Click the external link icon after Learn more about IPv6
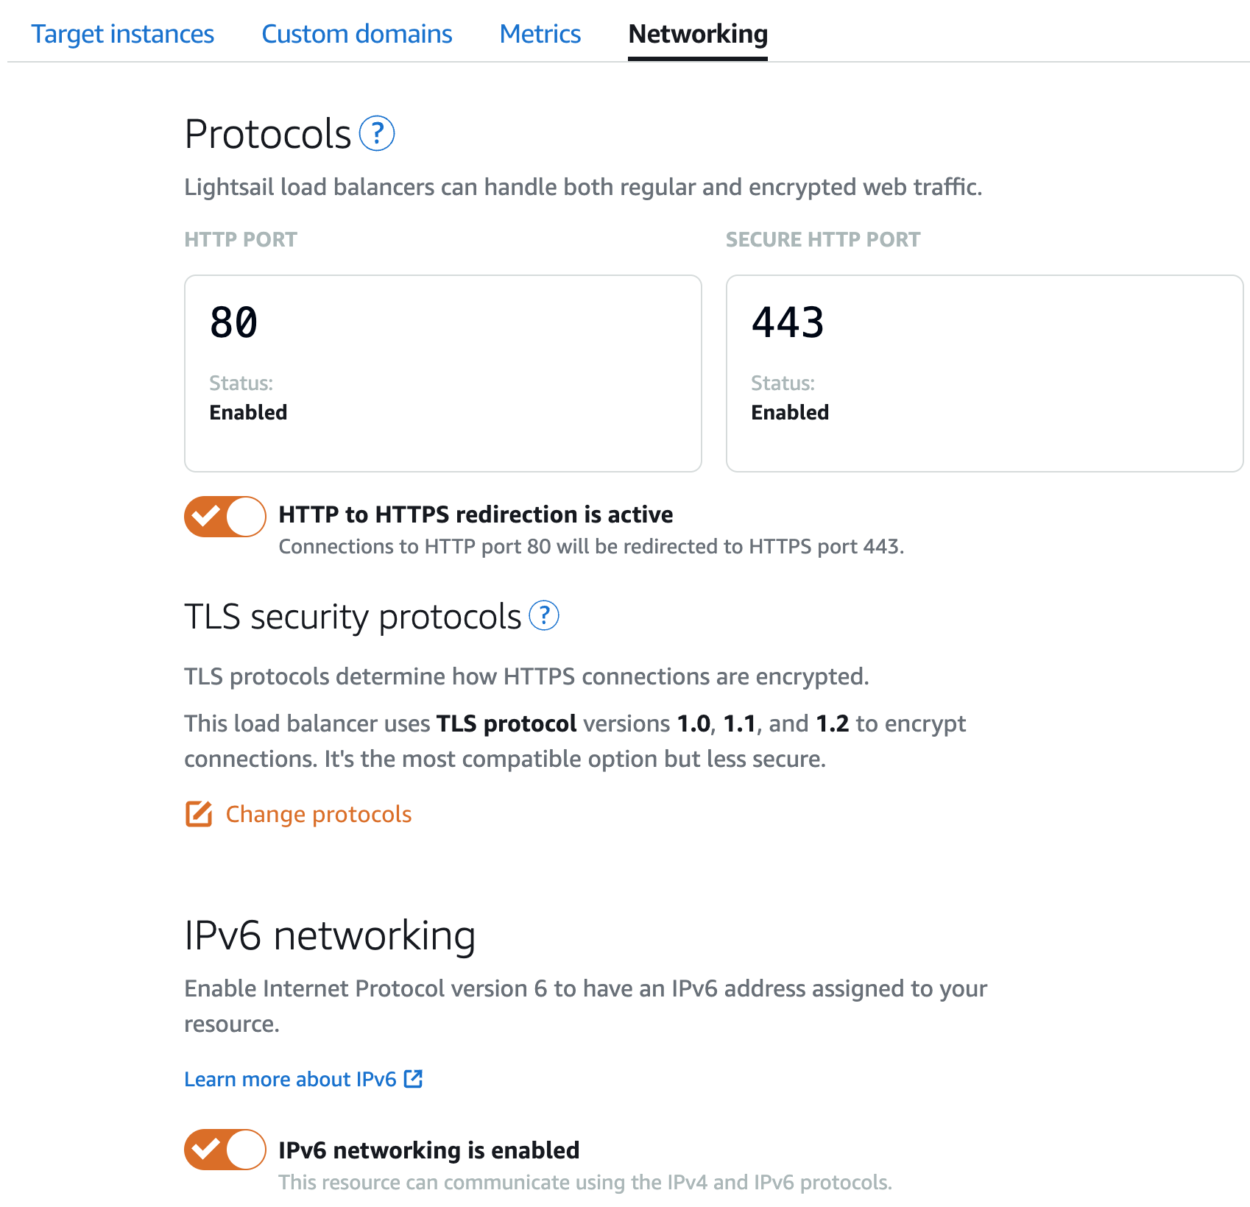 tap(413, 1079)
